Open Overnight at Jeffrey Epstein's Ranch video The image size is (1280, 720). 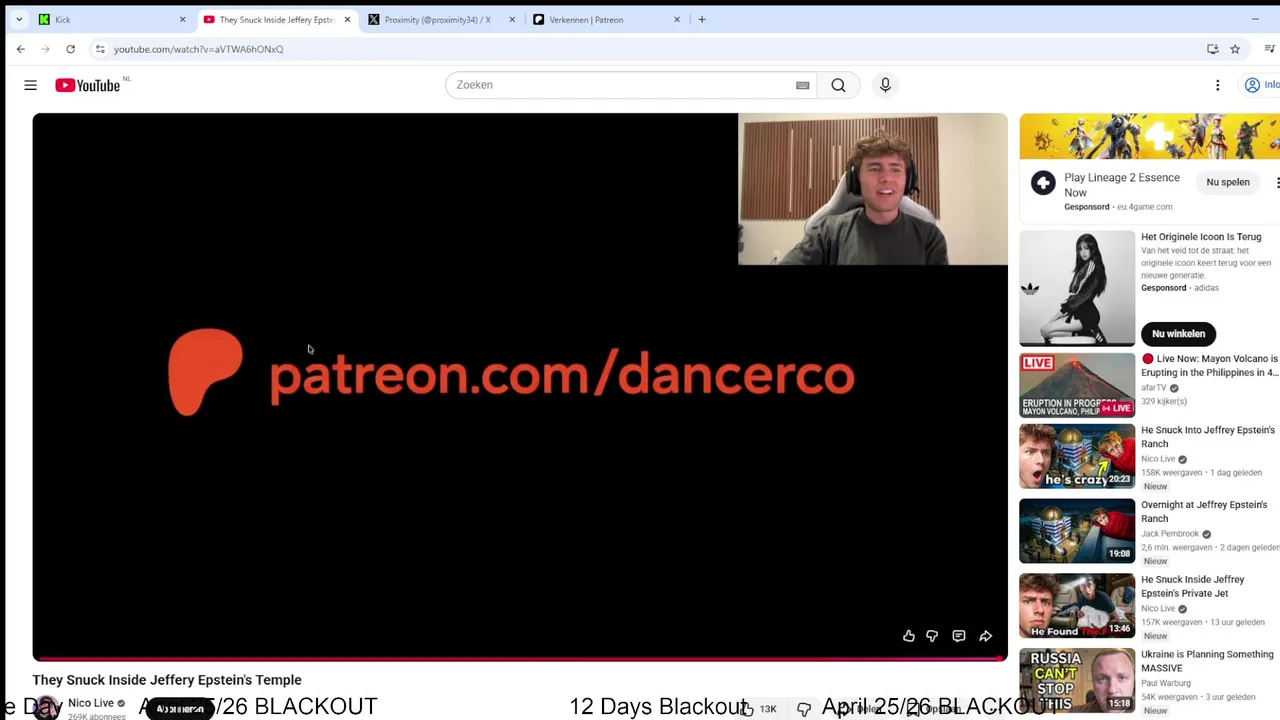point(1204,512)
